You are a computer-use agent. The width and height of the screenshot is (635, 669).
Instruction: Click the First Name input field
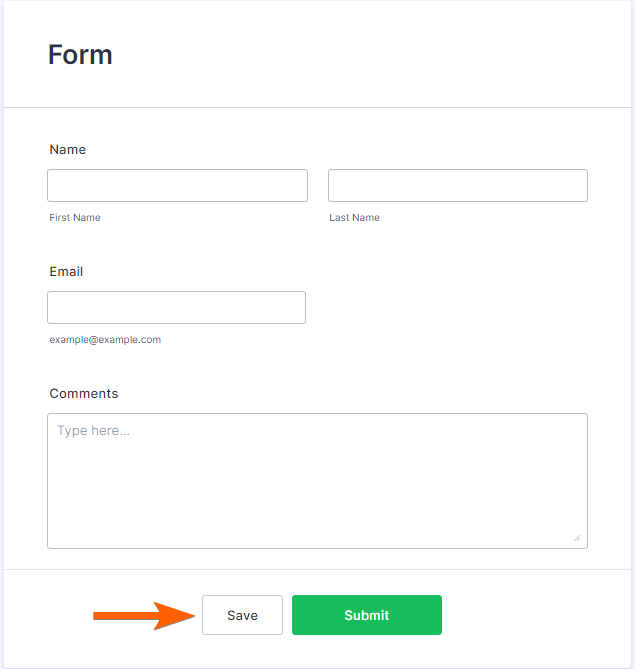coord(177,186)
